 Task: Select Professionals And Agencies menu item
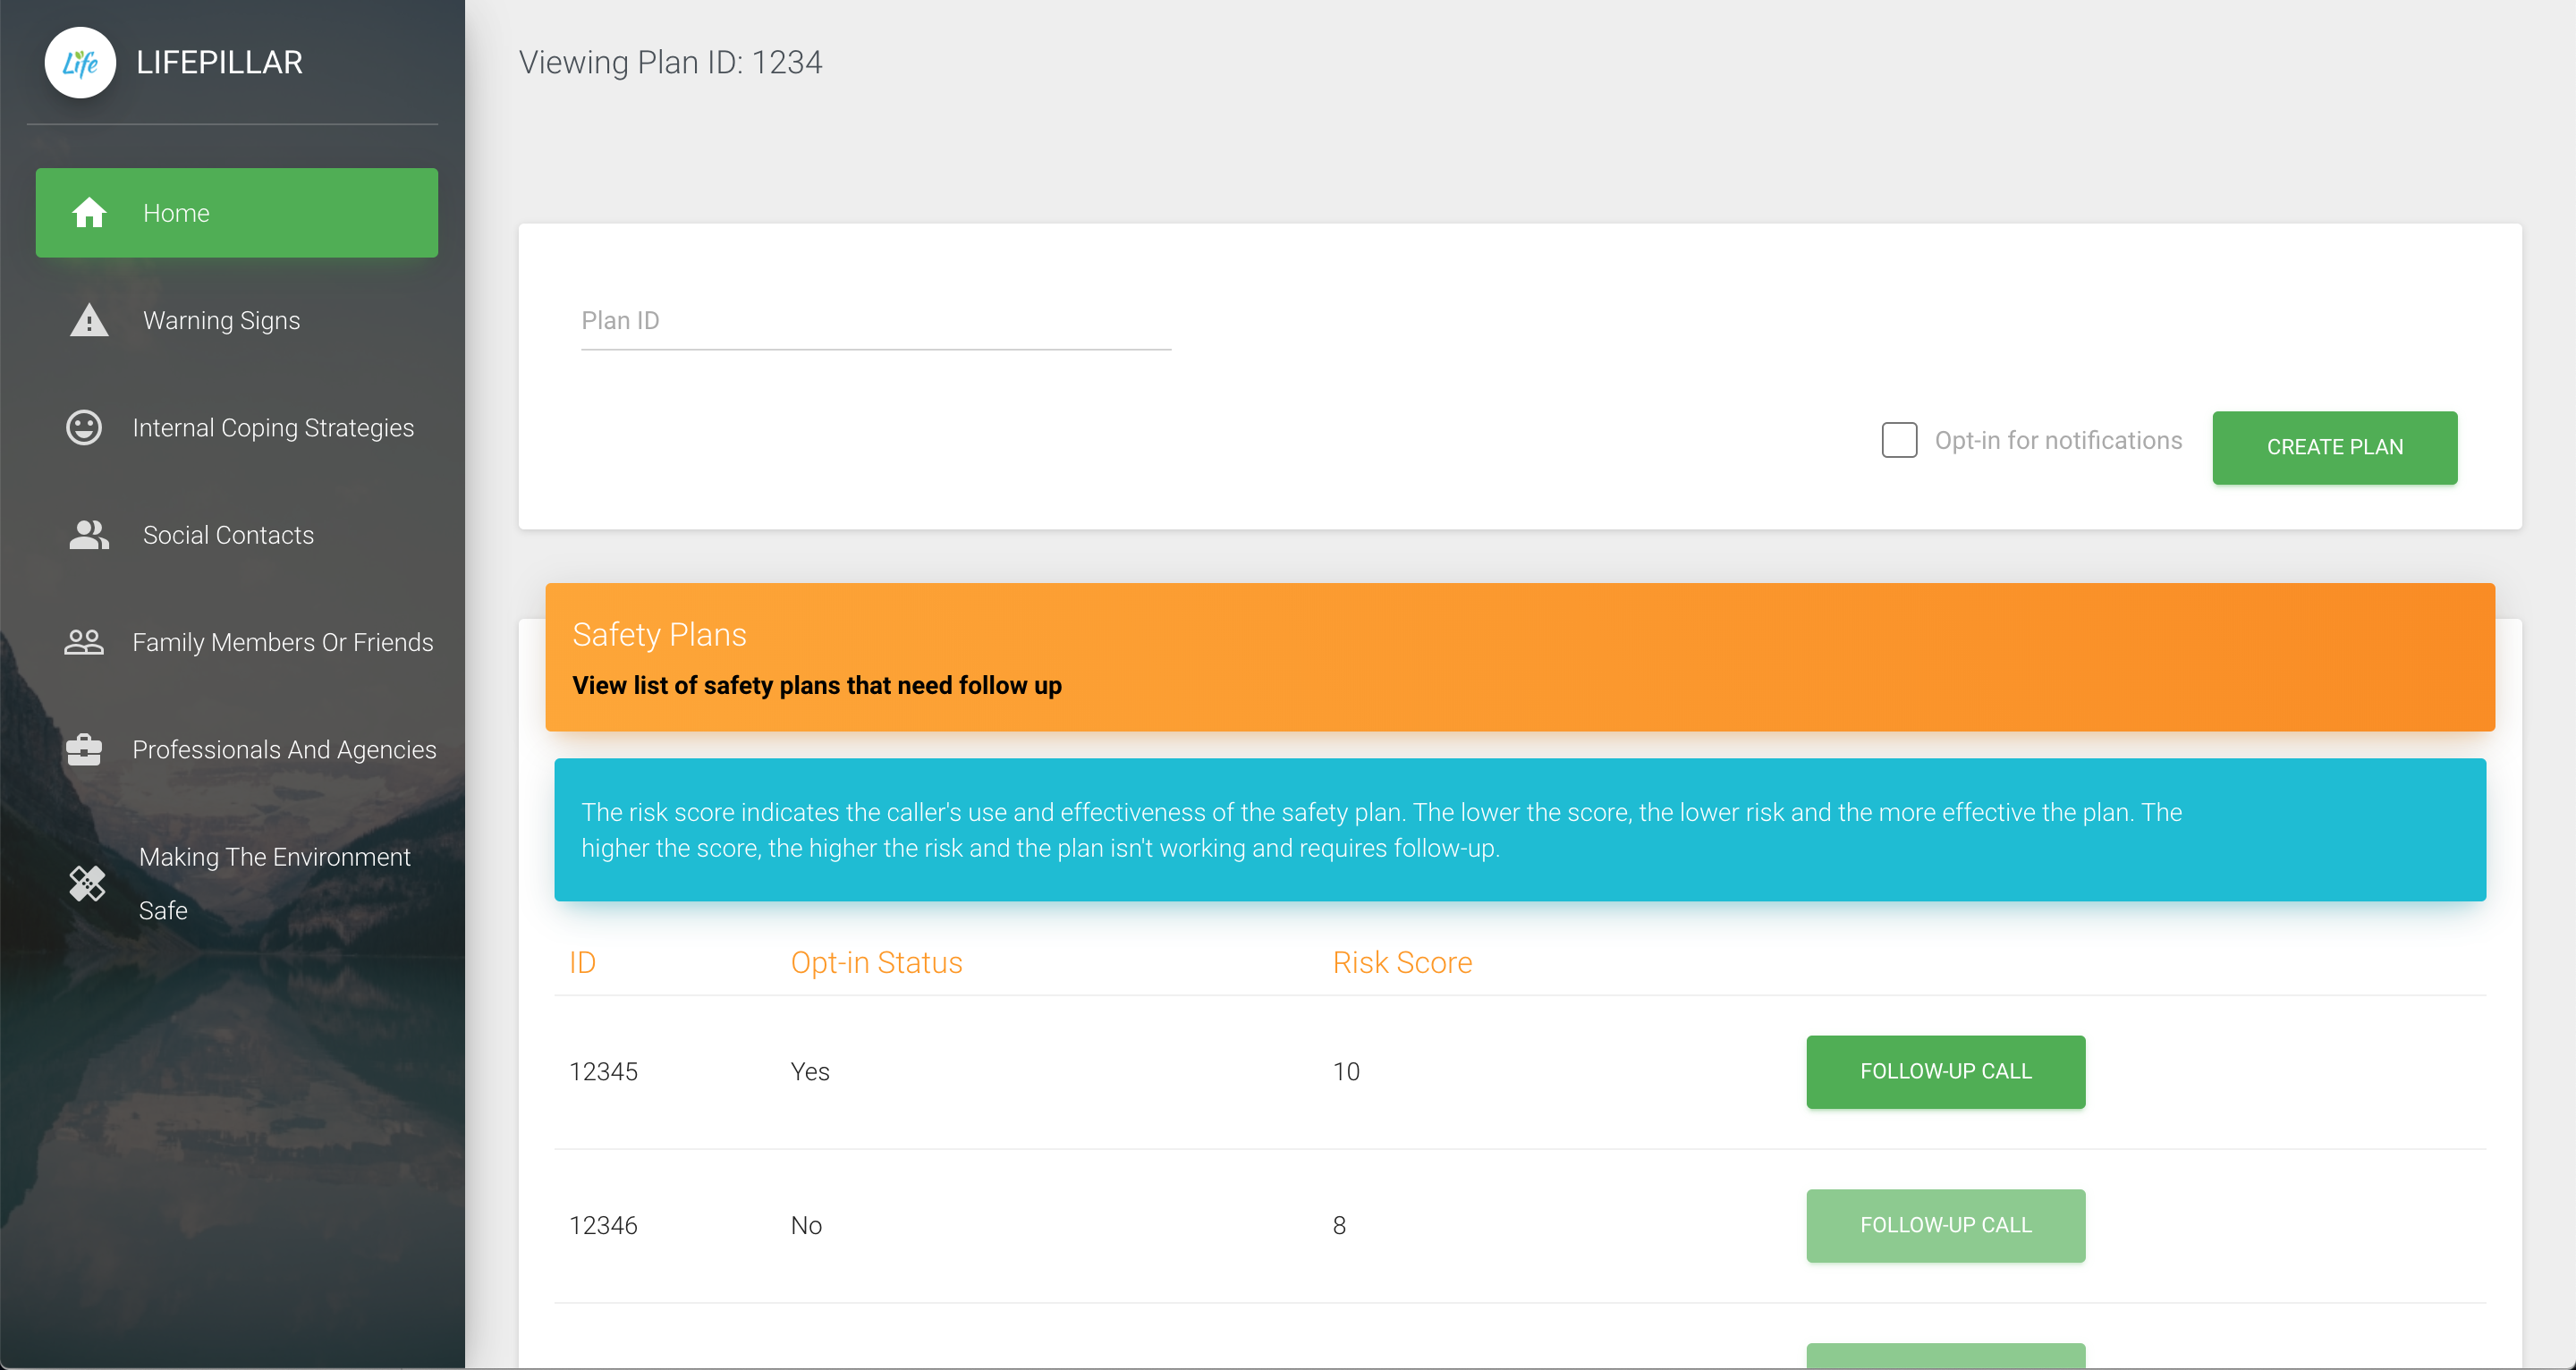284,750
